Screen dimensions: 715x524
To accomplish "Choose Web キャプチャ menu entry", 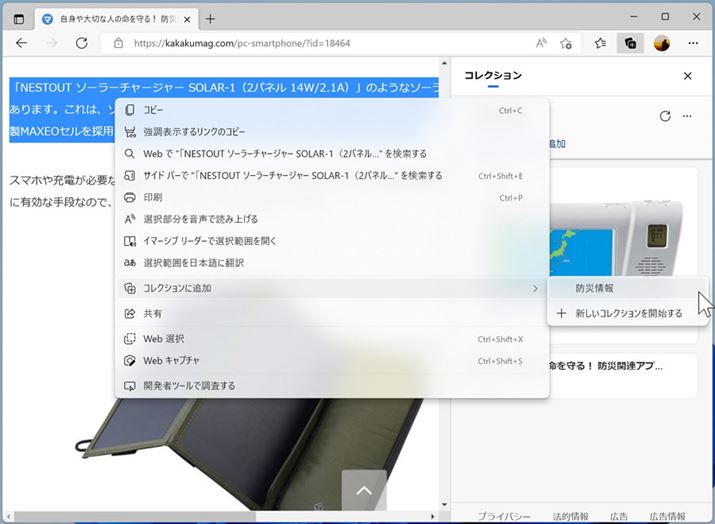I will tap(332, 361).
